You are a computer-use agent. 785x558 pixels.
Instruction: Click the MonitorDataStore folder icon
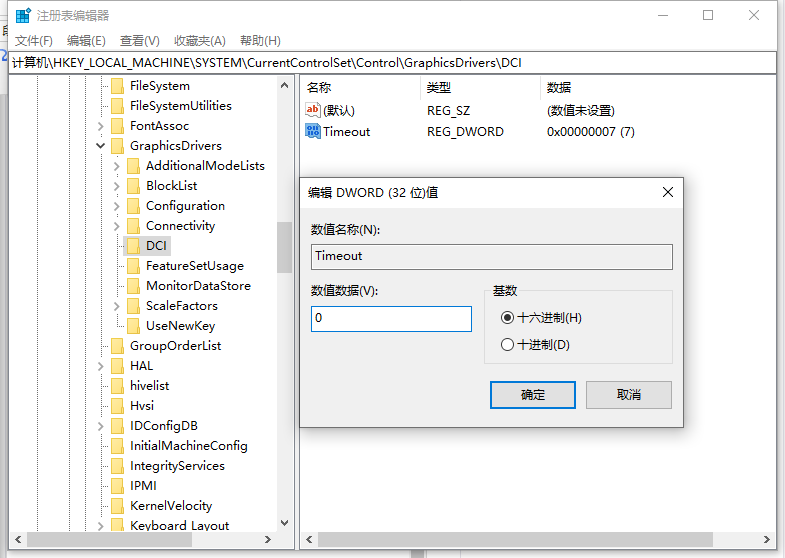tap(133, 286)
